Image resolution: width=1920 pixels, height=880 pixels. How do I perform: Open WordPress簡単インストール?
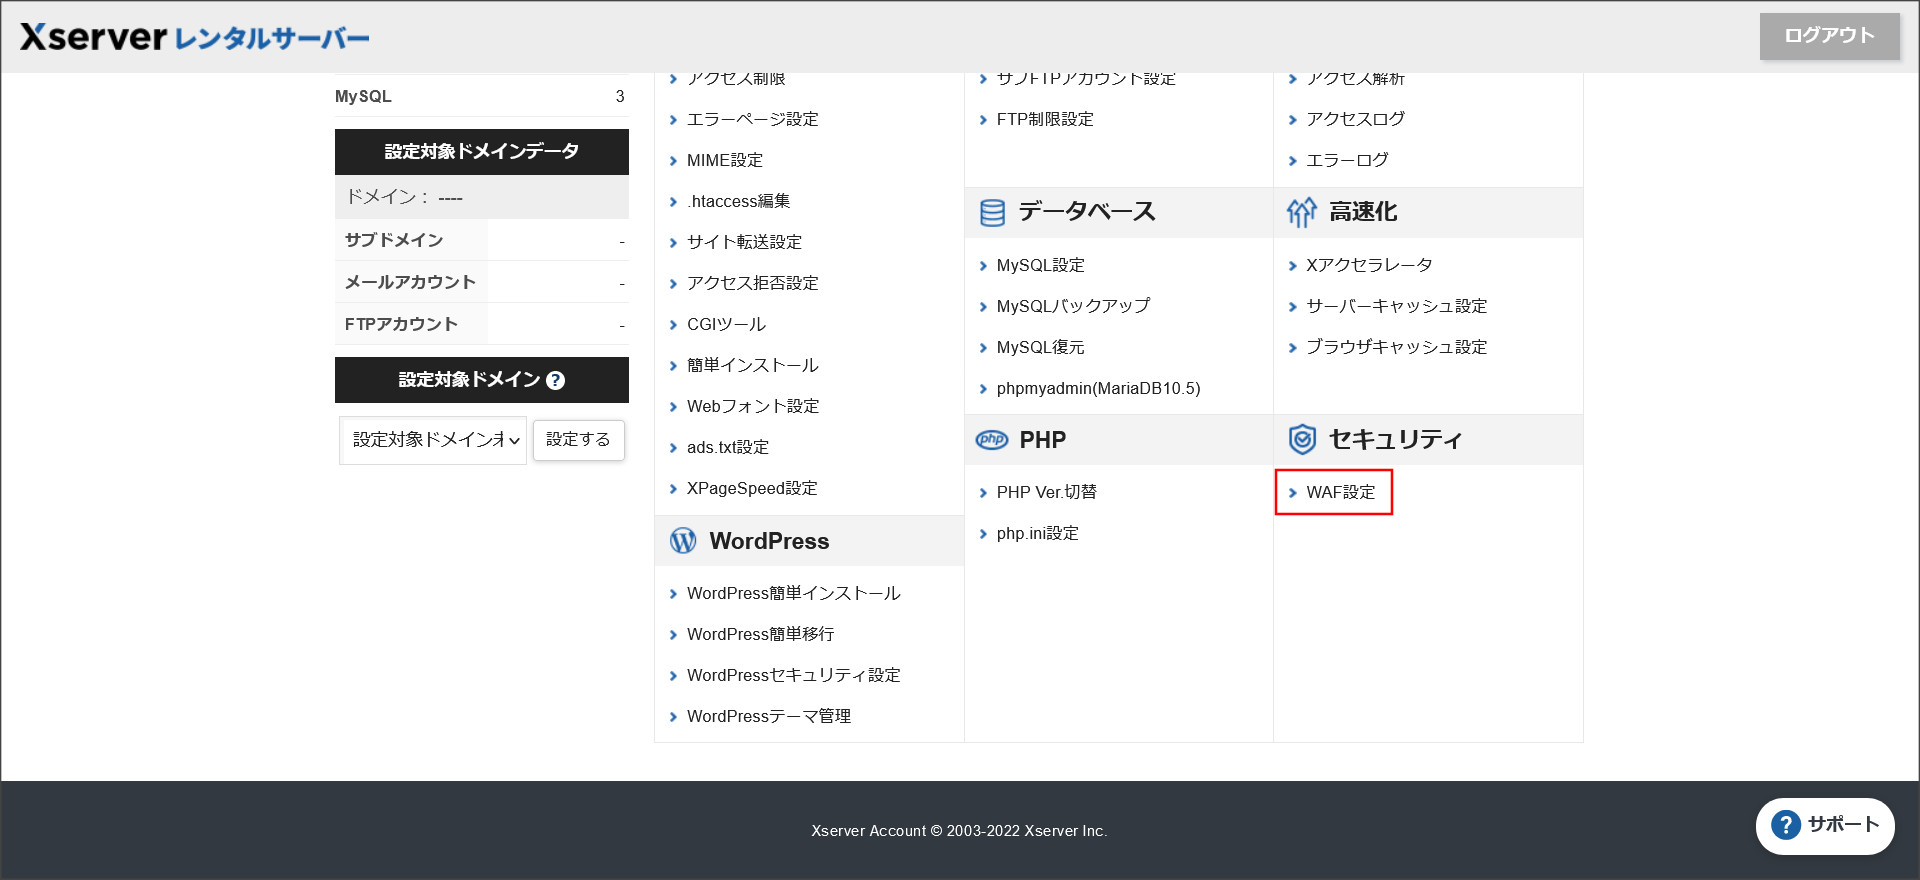793,593
